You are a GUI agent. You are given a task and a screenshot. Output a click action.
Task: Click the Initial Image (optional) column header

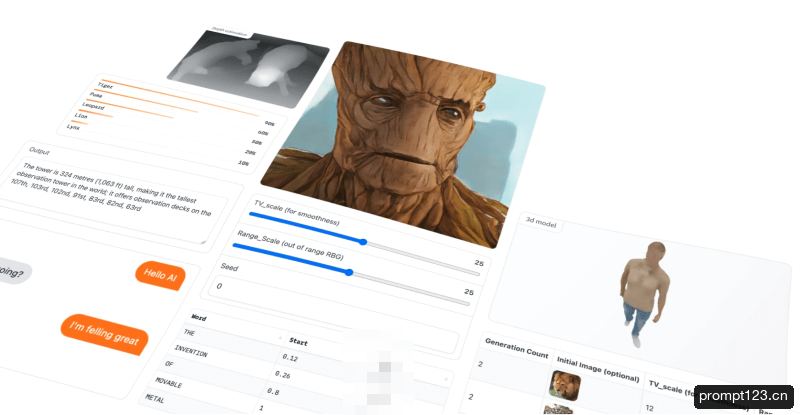[x=598, y=369]
